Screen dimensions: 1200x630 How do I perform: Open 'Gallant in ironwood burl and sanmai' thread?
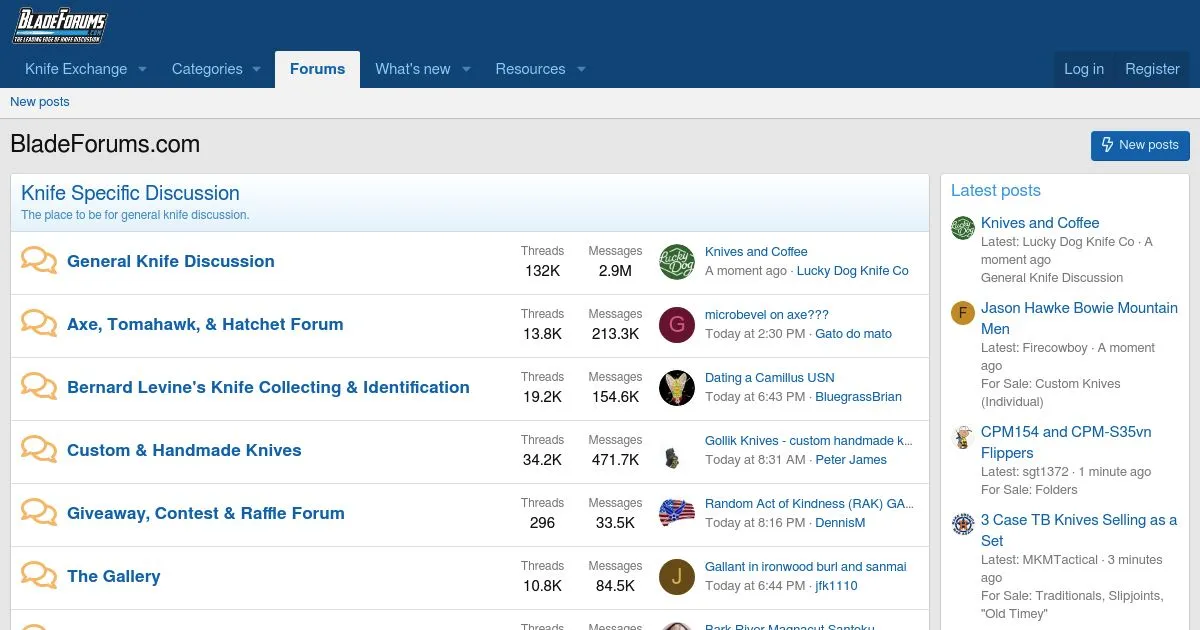(806, 567)
